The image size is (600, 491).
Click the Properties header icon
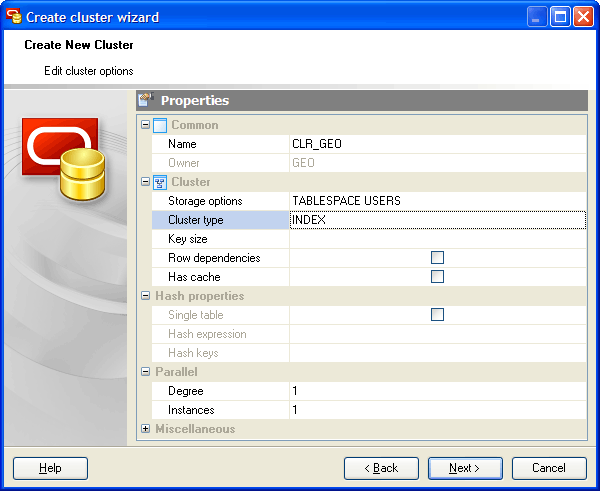coord(146,100)
